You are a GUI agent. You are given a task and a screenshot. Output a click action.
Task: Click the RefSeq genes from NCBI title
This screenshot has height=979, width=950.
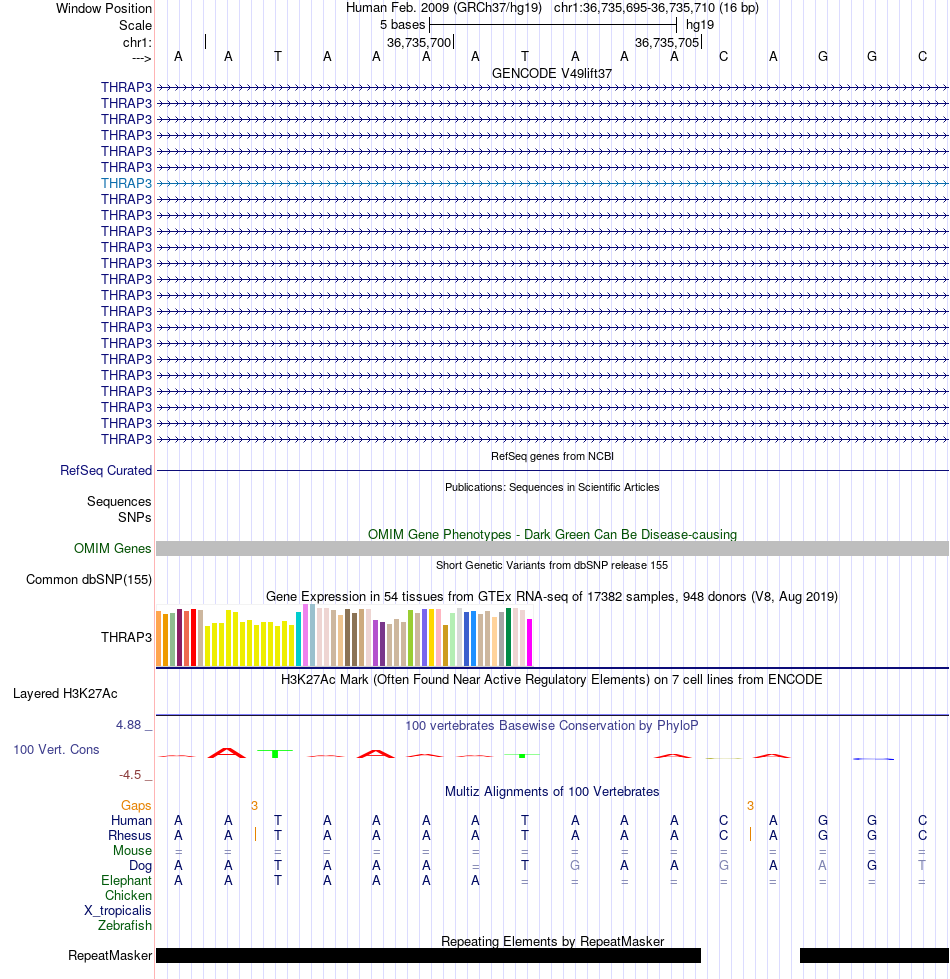click(x=552, y=456)
